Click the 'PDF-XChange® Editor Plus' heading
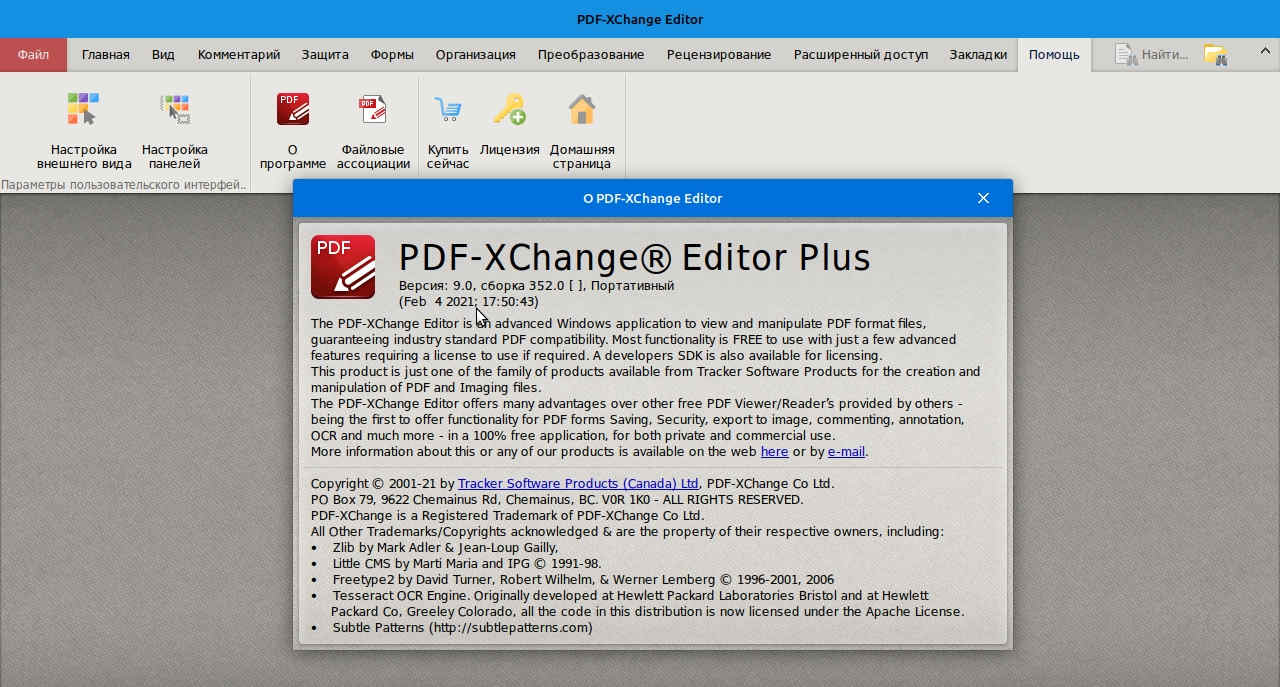Screen dimensions: 1280x687 tap(635, 257)
